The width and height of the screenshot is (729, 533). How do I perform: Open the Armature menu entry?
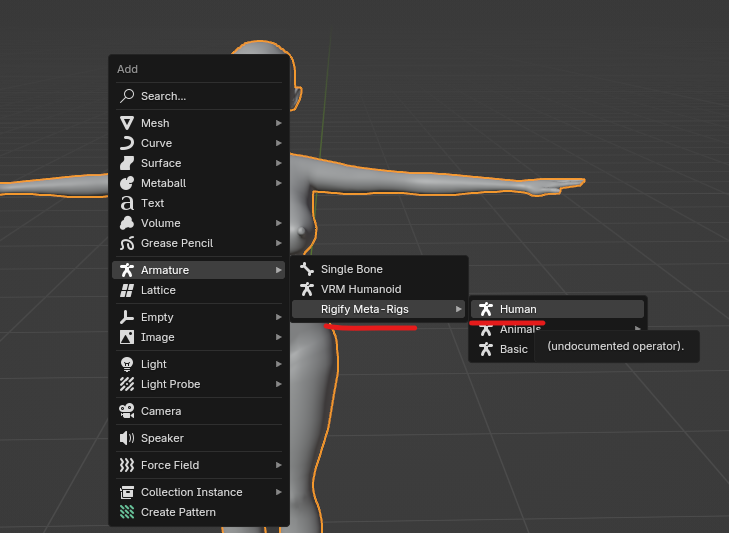tap(199, 270)
